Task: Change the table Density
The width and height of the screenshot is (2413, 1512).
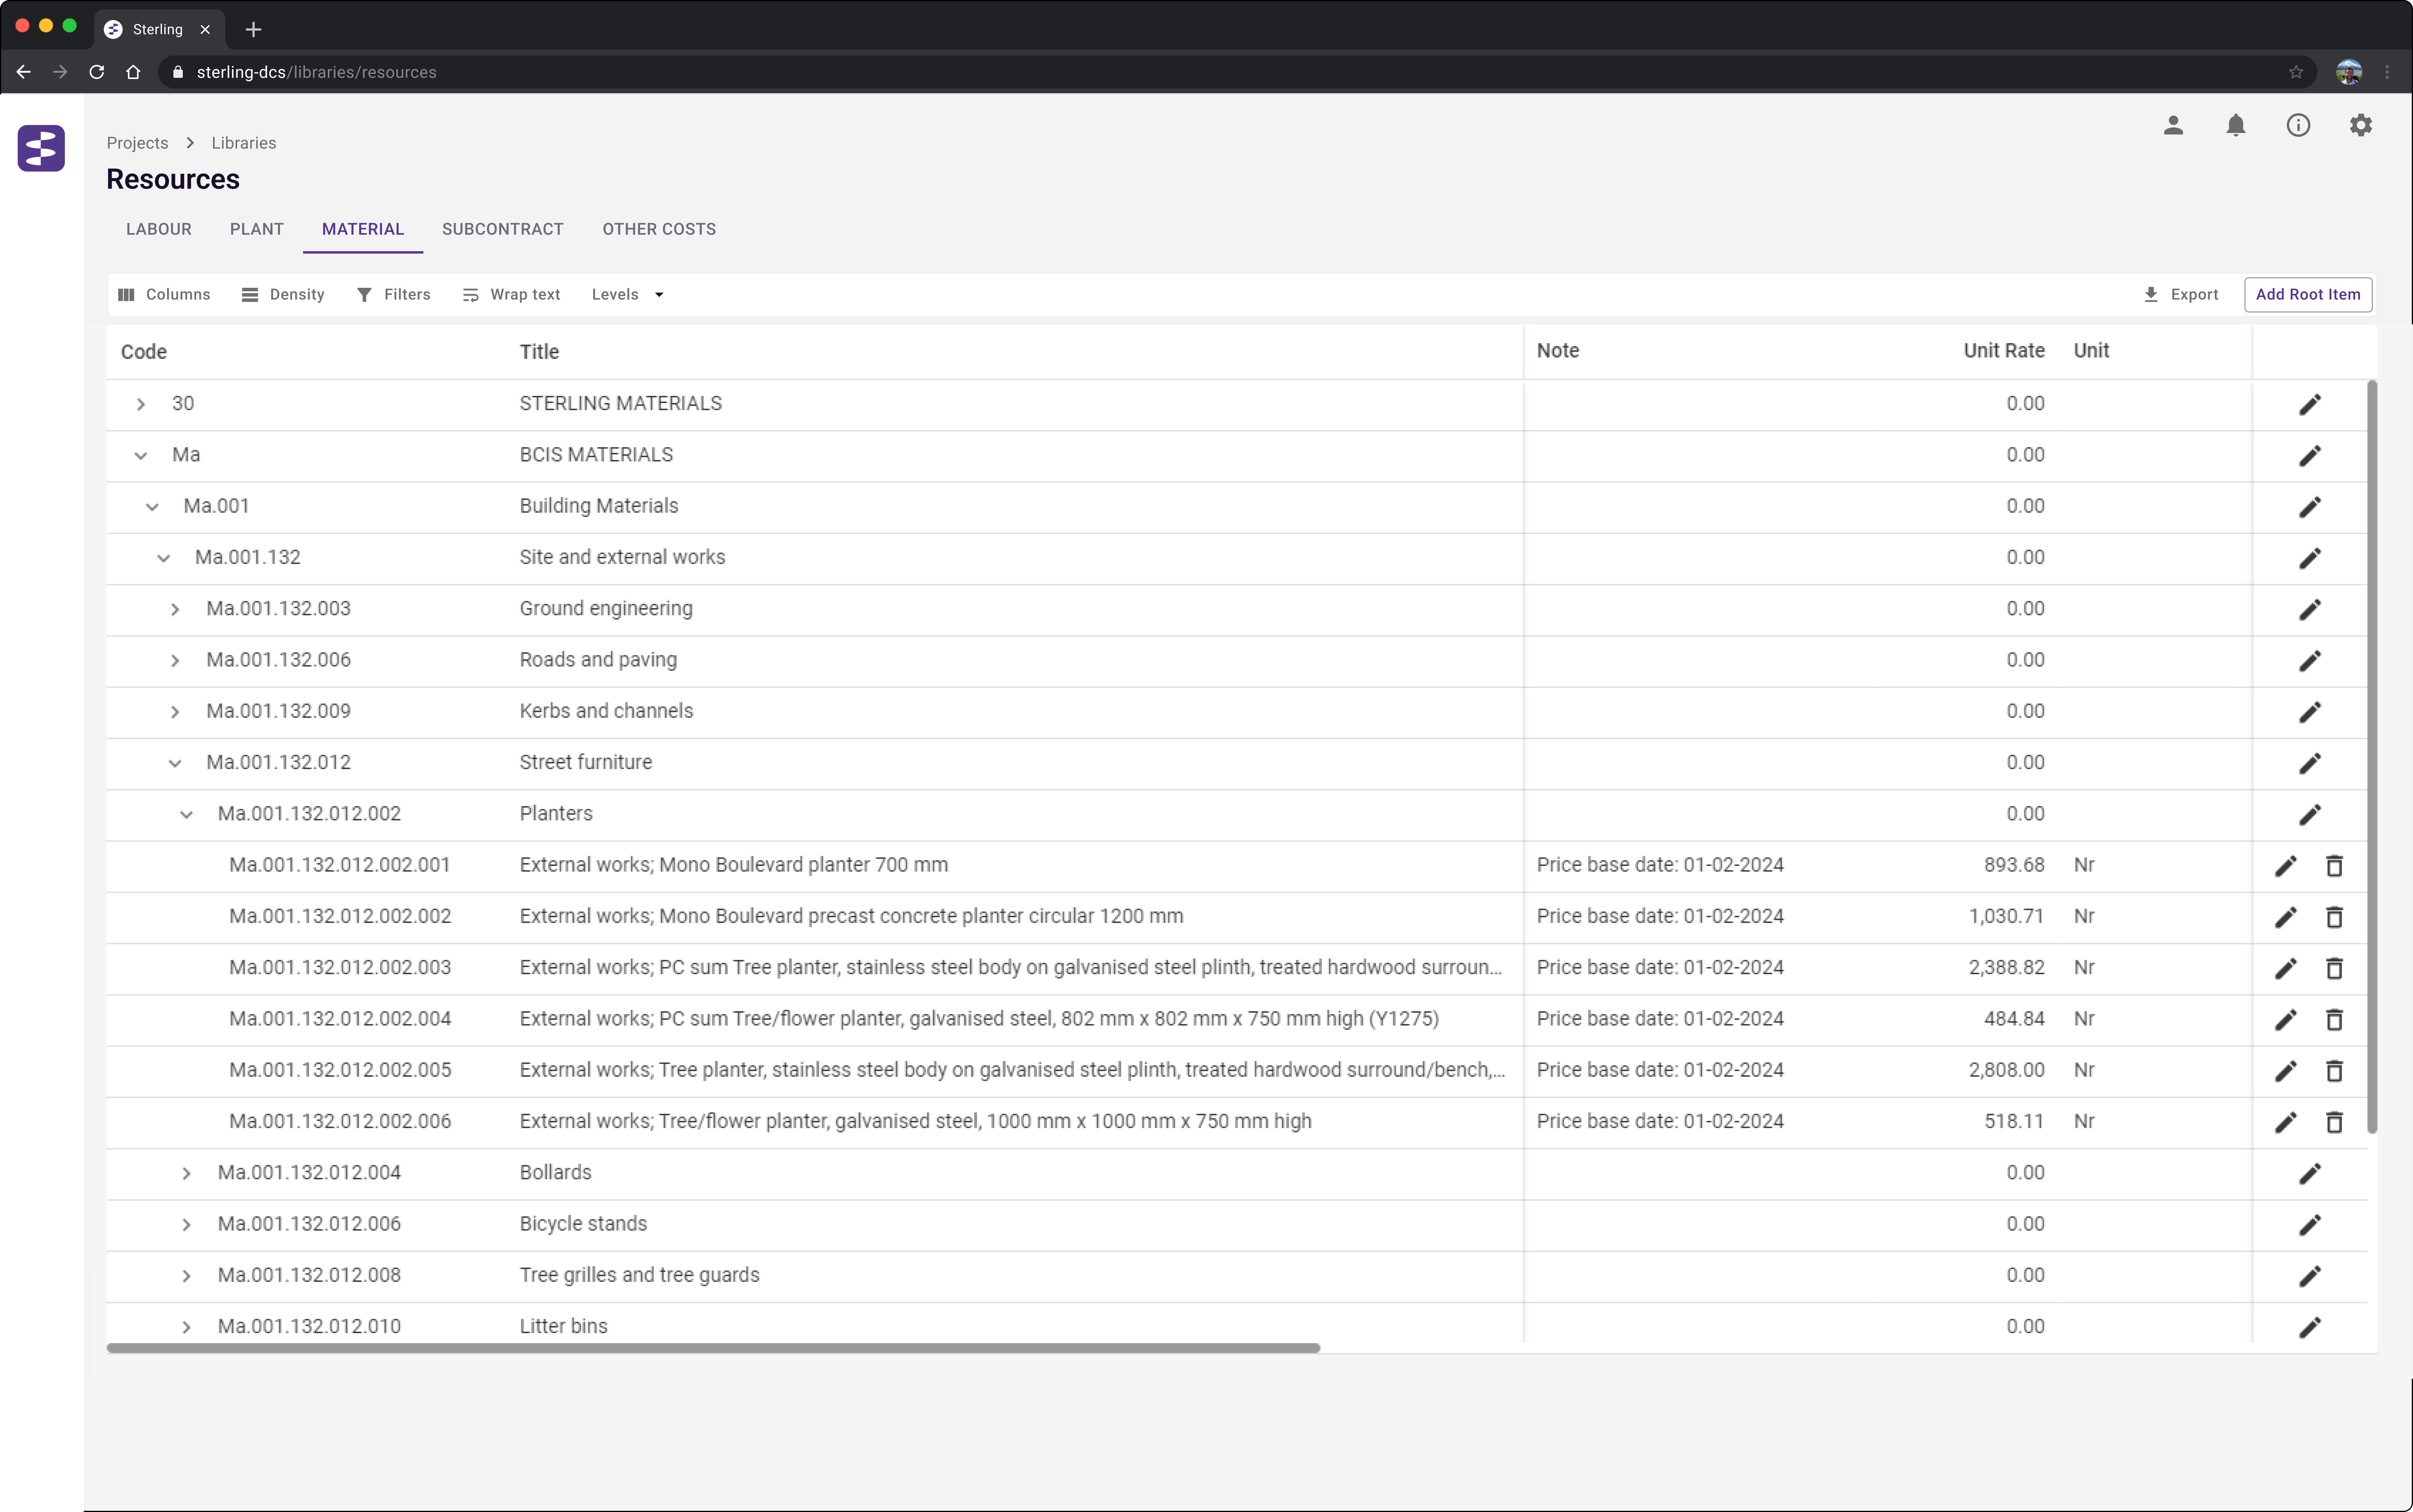Action: coord(283,294)
